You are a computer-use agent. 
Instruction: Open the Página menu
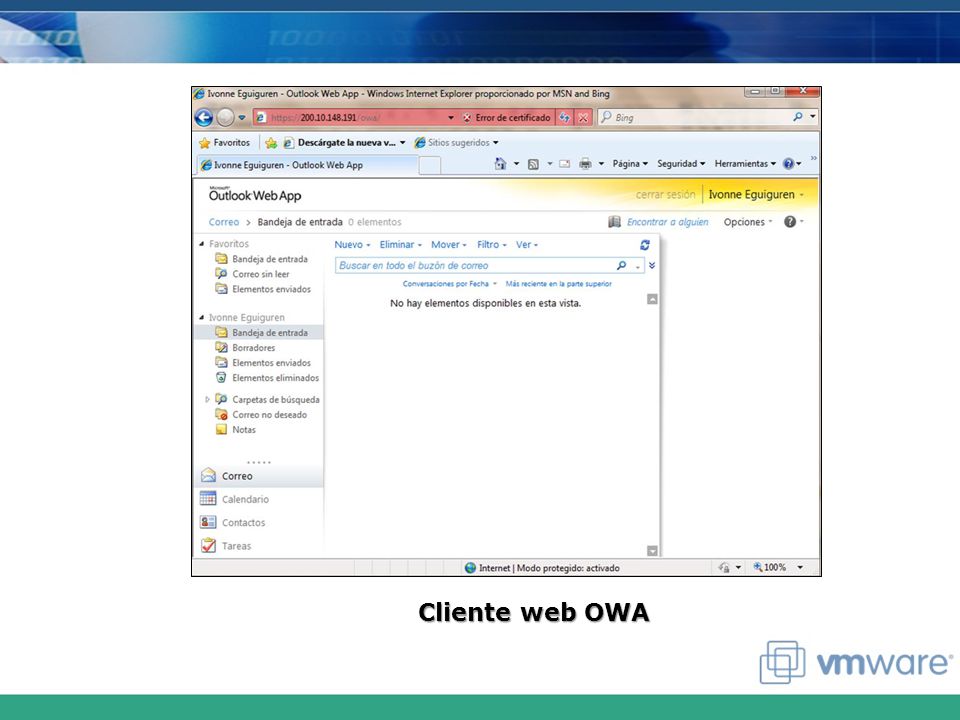click(630, 163)
